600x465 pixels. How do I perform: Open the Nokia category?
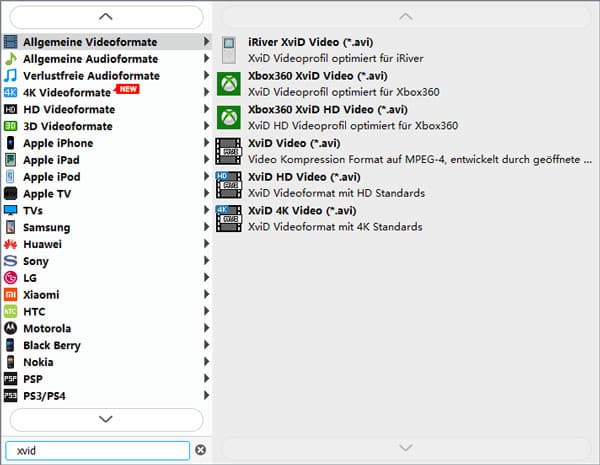click(107, 362)
